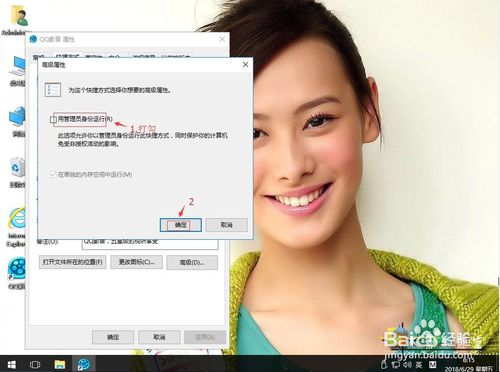
Task: Click the 高级(D)... button
Action: 192,263
